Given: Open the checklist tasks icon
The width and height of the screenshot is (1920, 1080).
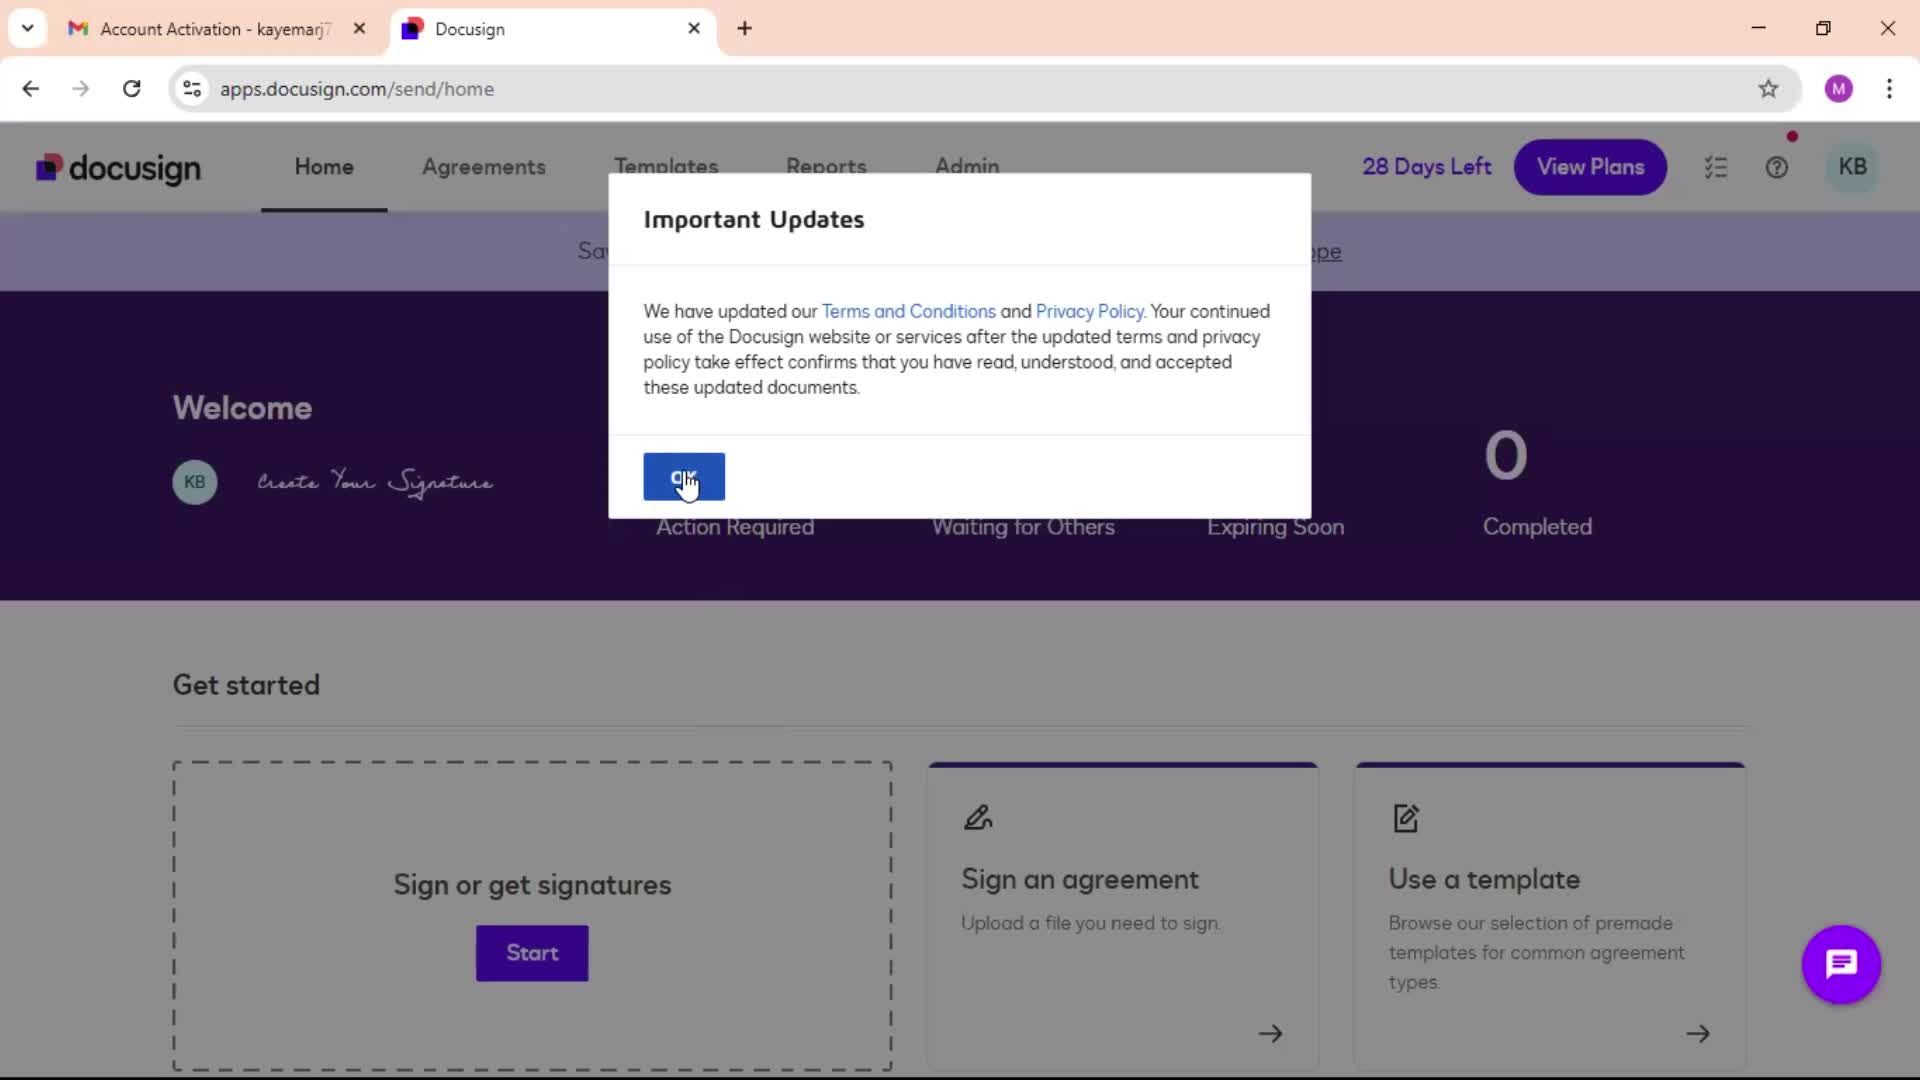Looking at the screenshot, I should pyautogui.click(x=1716, y=168).
